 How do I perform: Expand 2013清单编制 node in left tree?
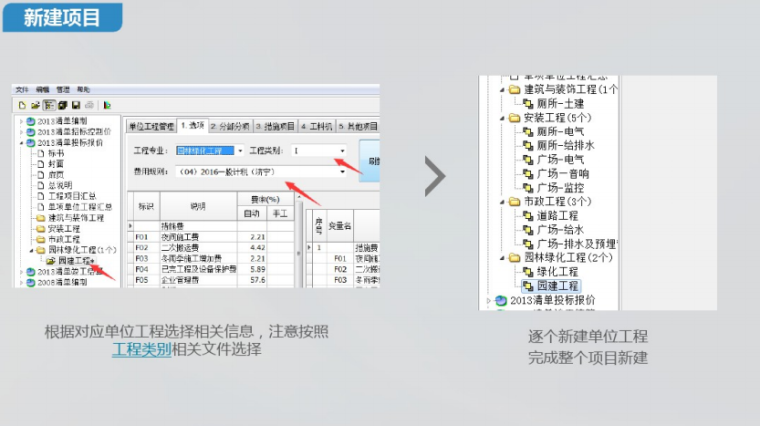click(20, 122)
